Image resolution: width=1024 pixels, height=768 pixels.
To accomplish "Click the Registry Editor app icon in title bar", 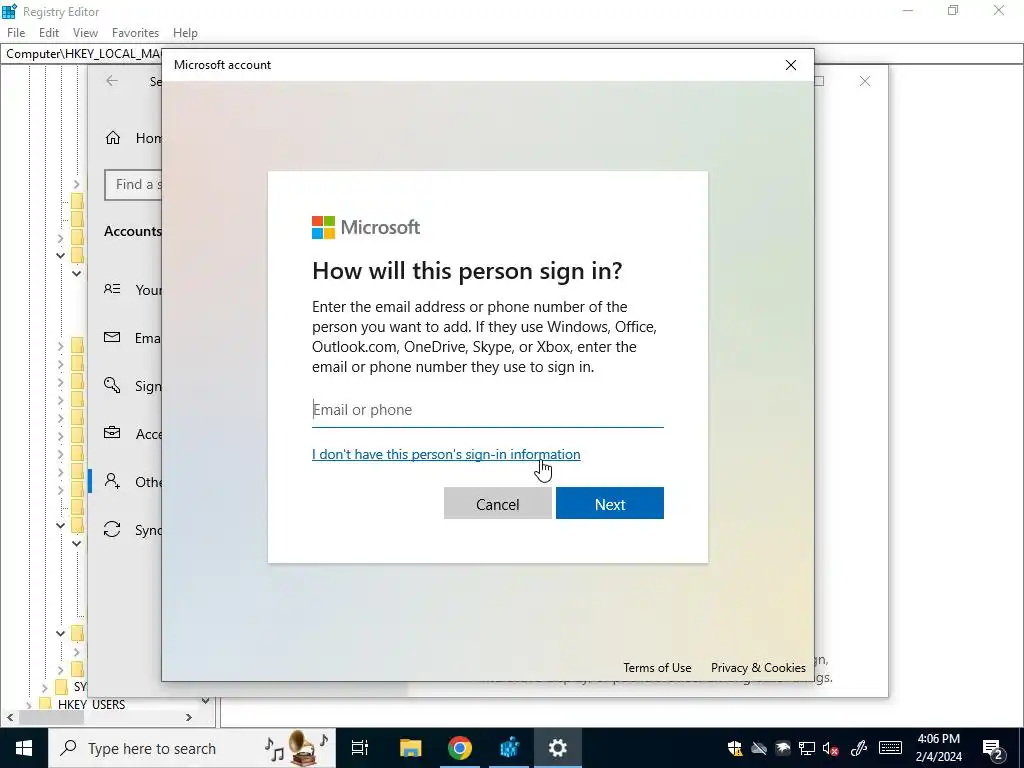I will [9, 11].
